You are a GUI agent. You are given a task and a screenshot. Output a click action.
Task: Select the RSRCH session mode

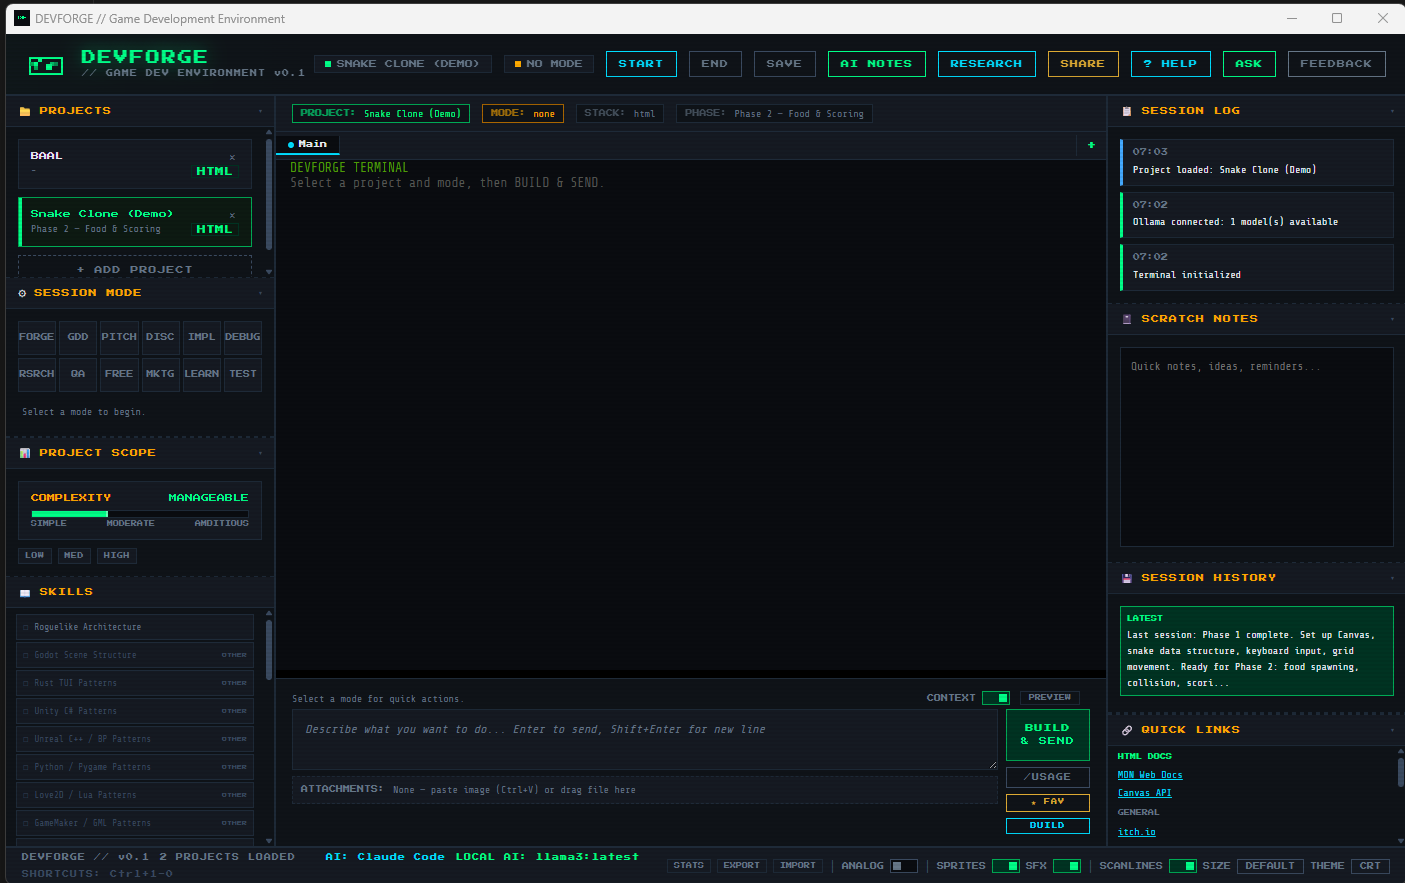[37, 374]
